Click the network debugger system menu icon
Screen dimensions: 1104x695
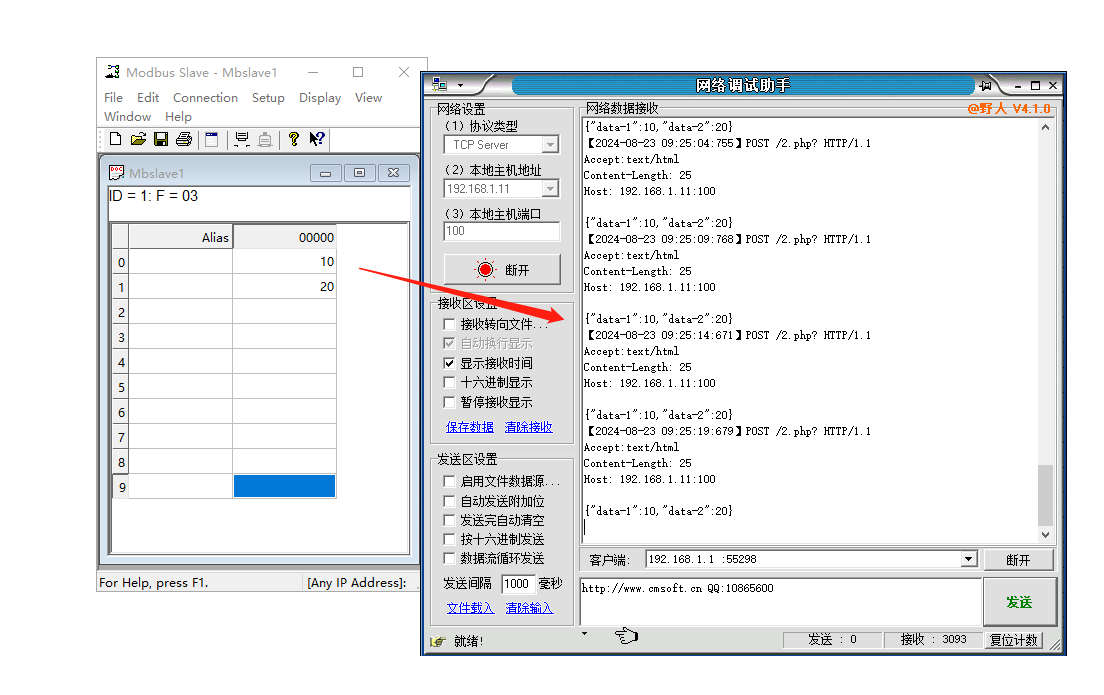click(439, 84)
